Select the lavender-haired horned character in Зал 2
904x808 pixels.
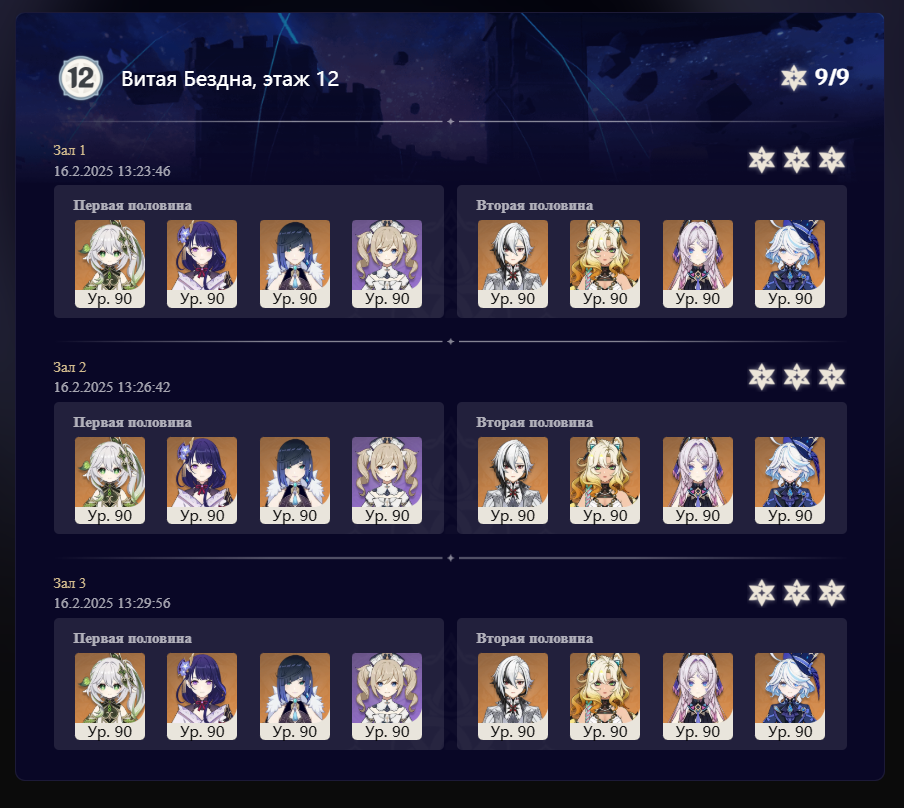tap(698, 480)
